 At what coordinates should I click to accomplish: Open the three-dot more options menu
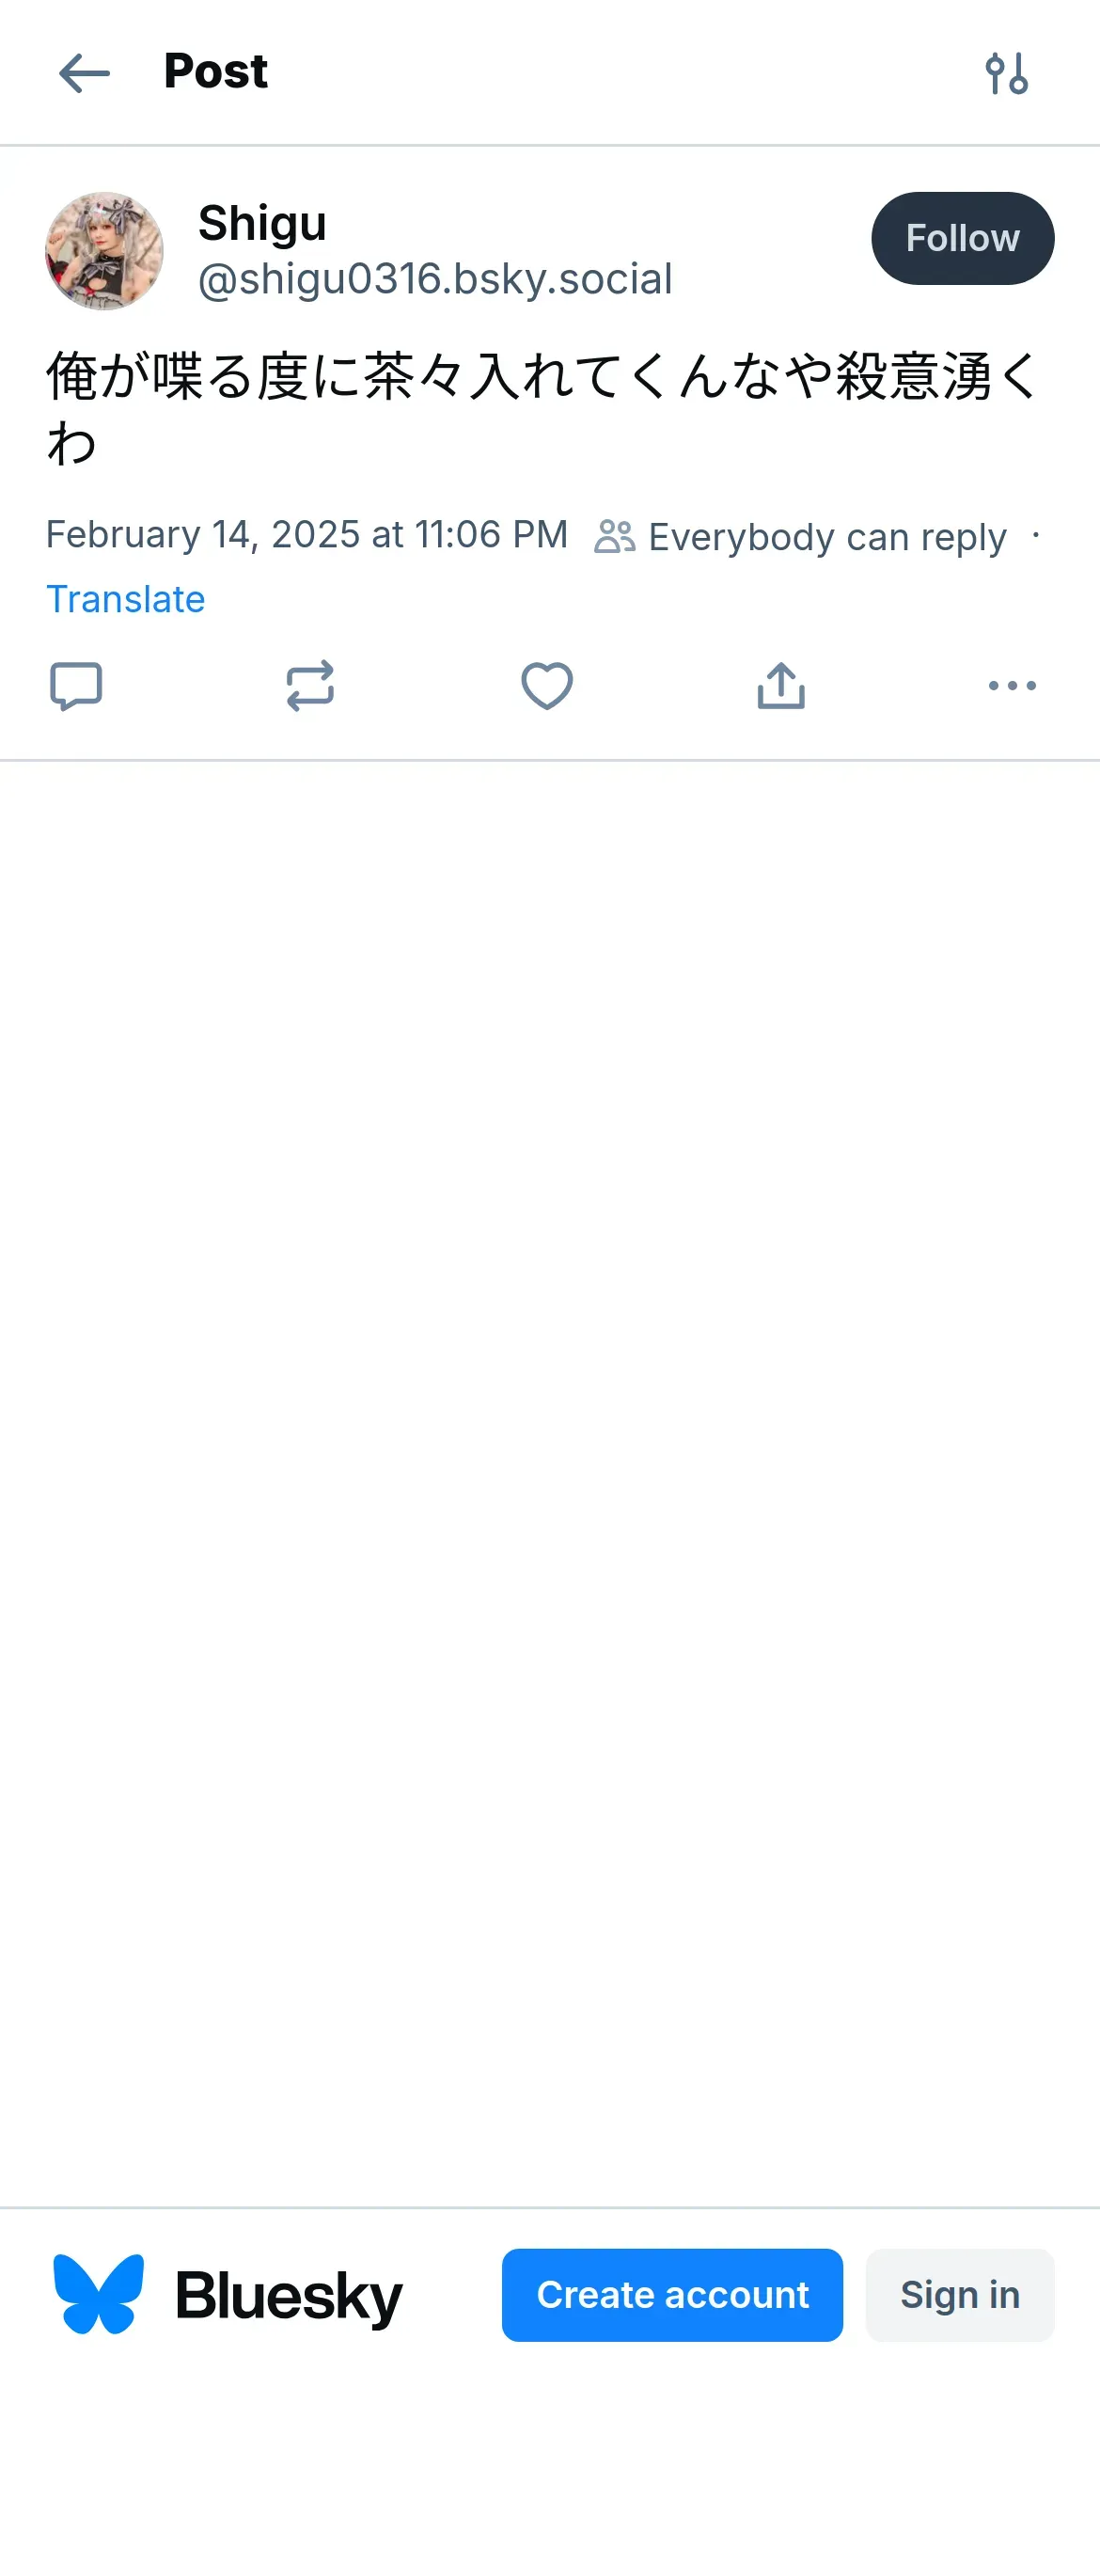(1012, 686)
